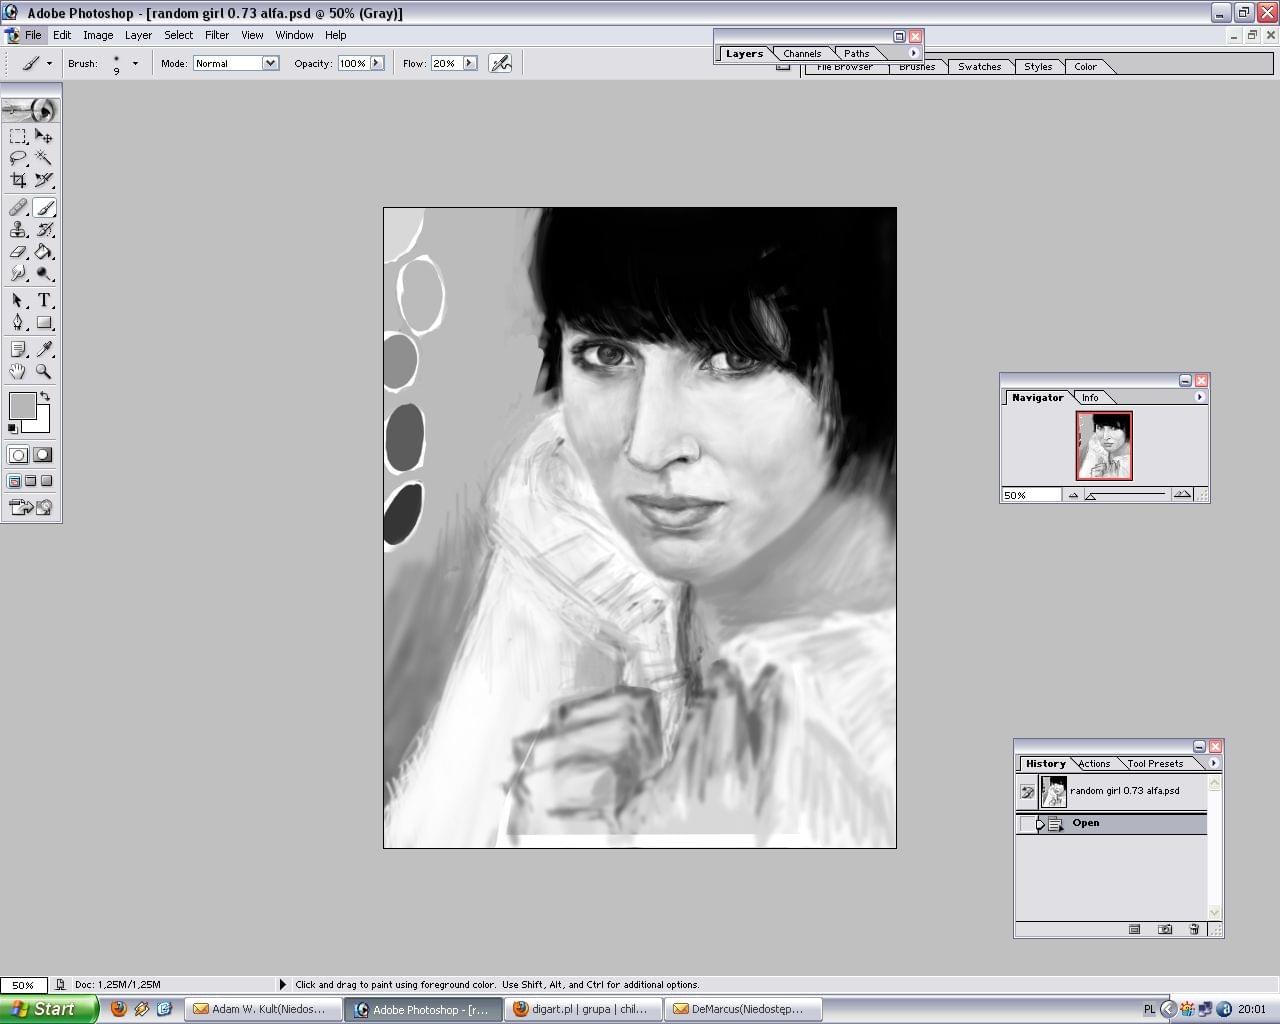Select the Clone Stamp tool
This screenshot has width=1280, height=1024.
tap(18, 230)
